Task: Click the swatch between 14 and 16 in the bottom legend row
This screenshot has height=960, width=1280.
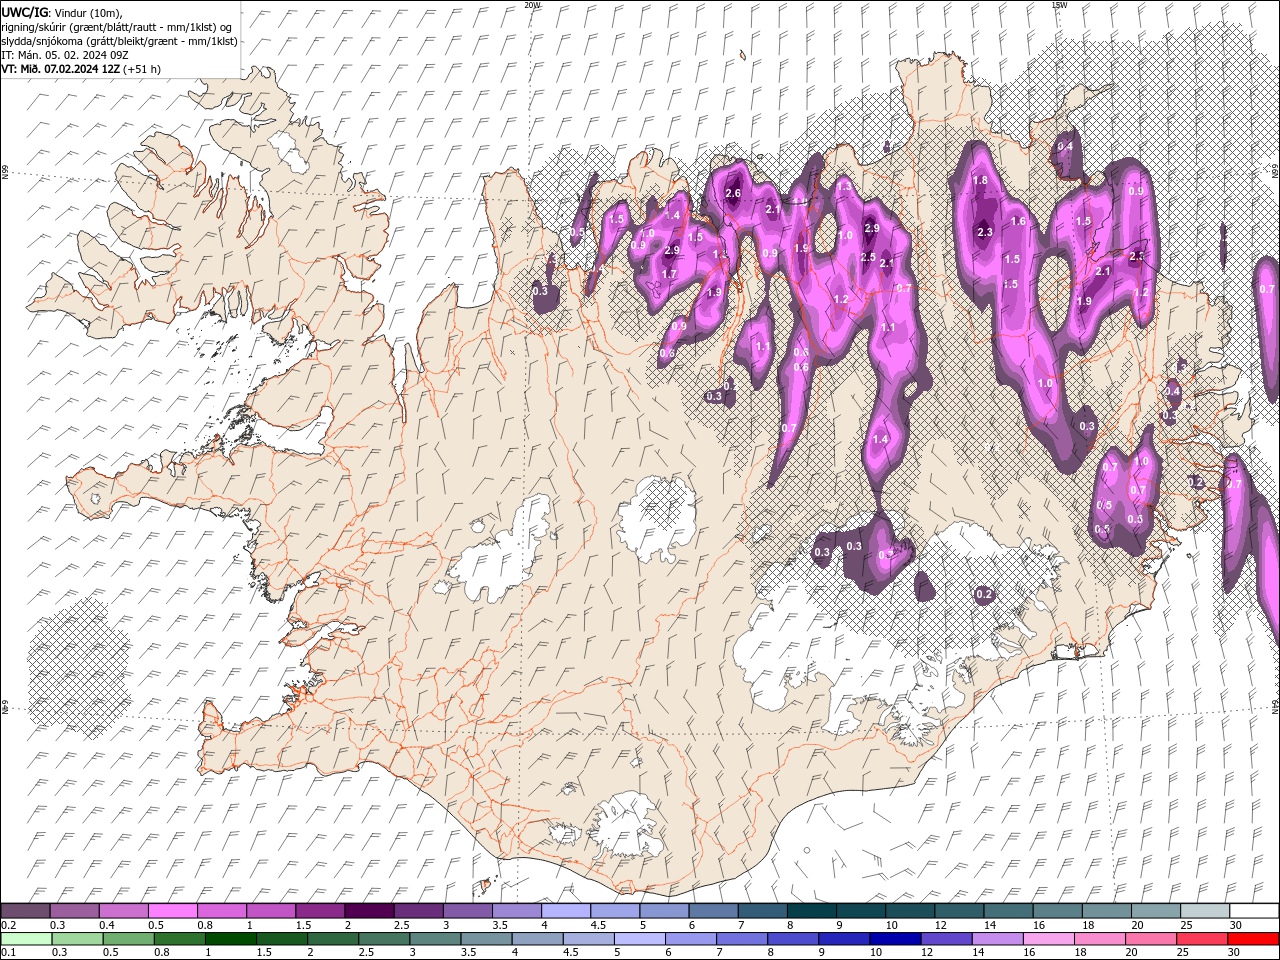Action: [997, 939]
